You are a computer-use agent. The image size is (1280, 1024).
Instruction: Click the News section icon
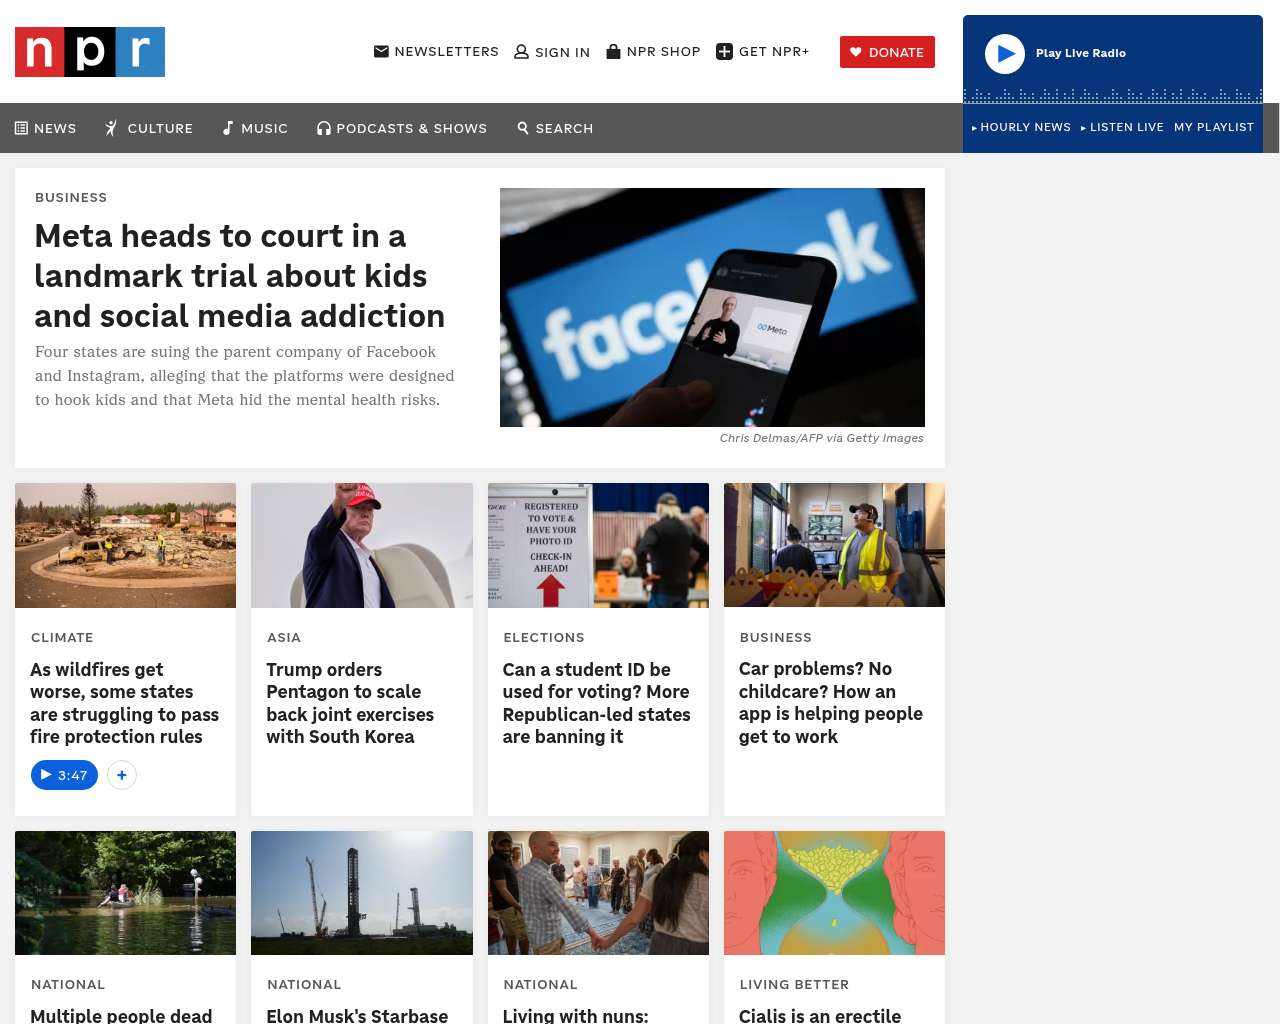(21, 128)
